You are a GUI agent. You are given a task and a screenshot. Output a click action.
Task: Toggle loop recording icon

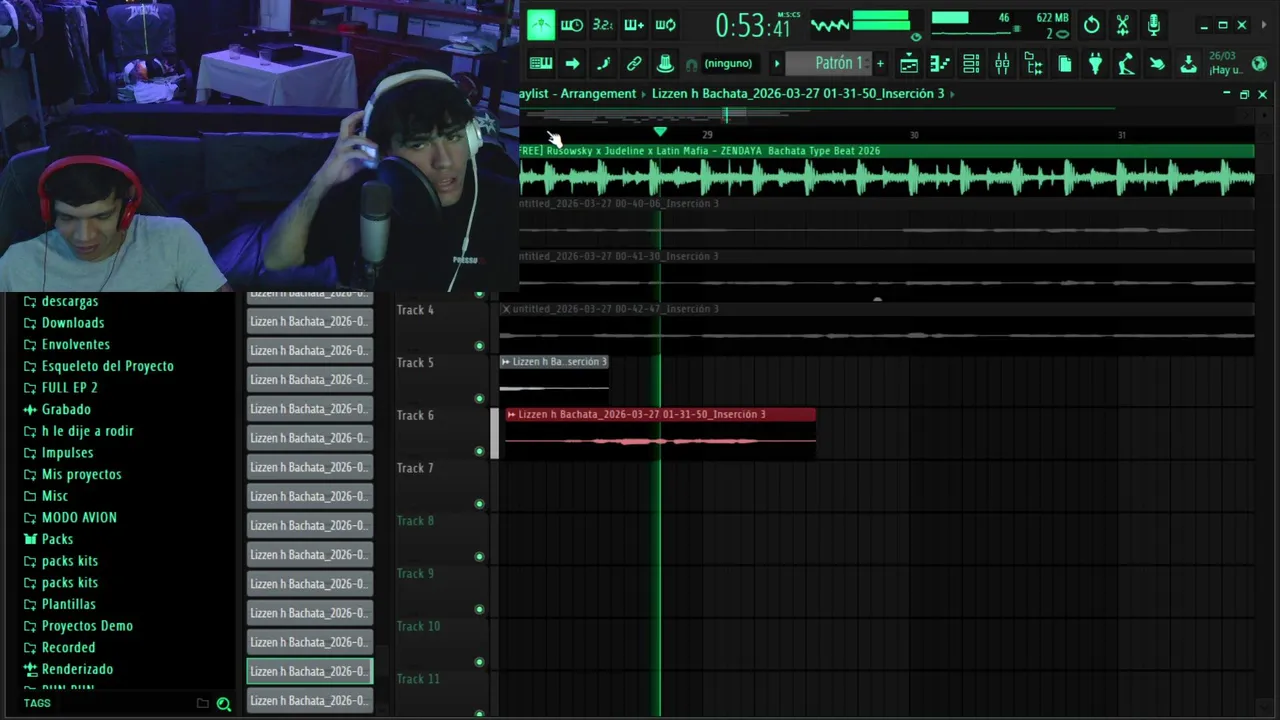point(665,25)
